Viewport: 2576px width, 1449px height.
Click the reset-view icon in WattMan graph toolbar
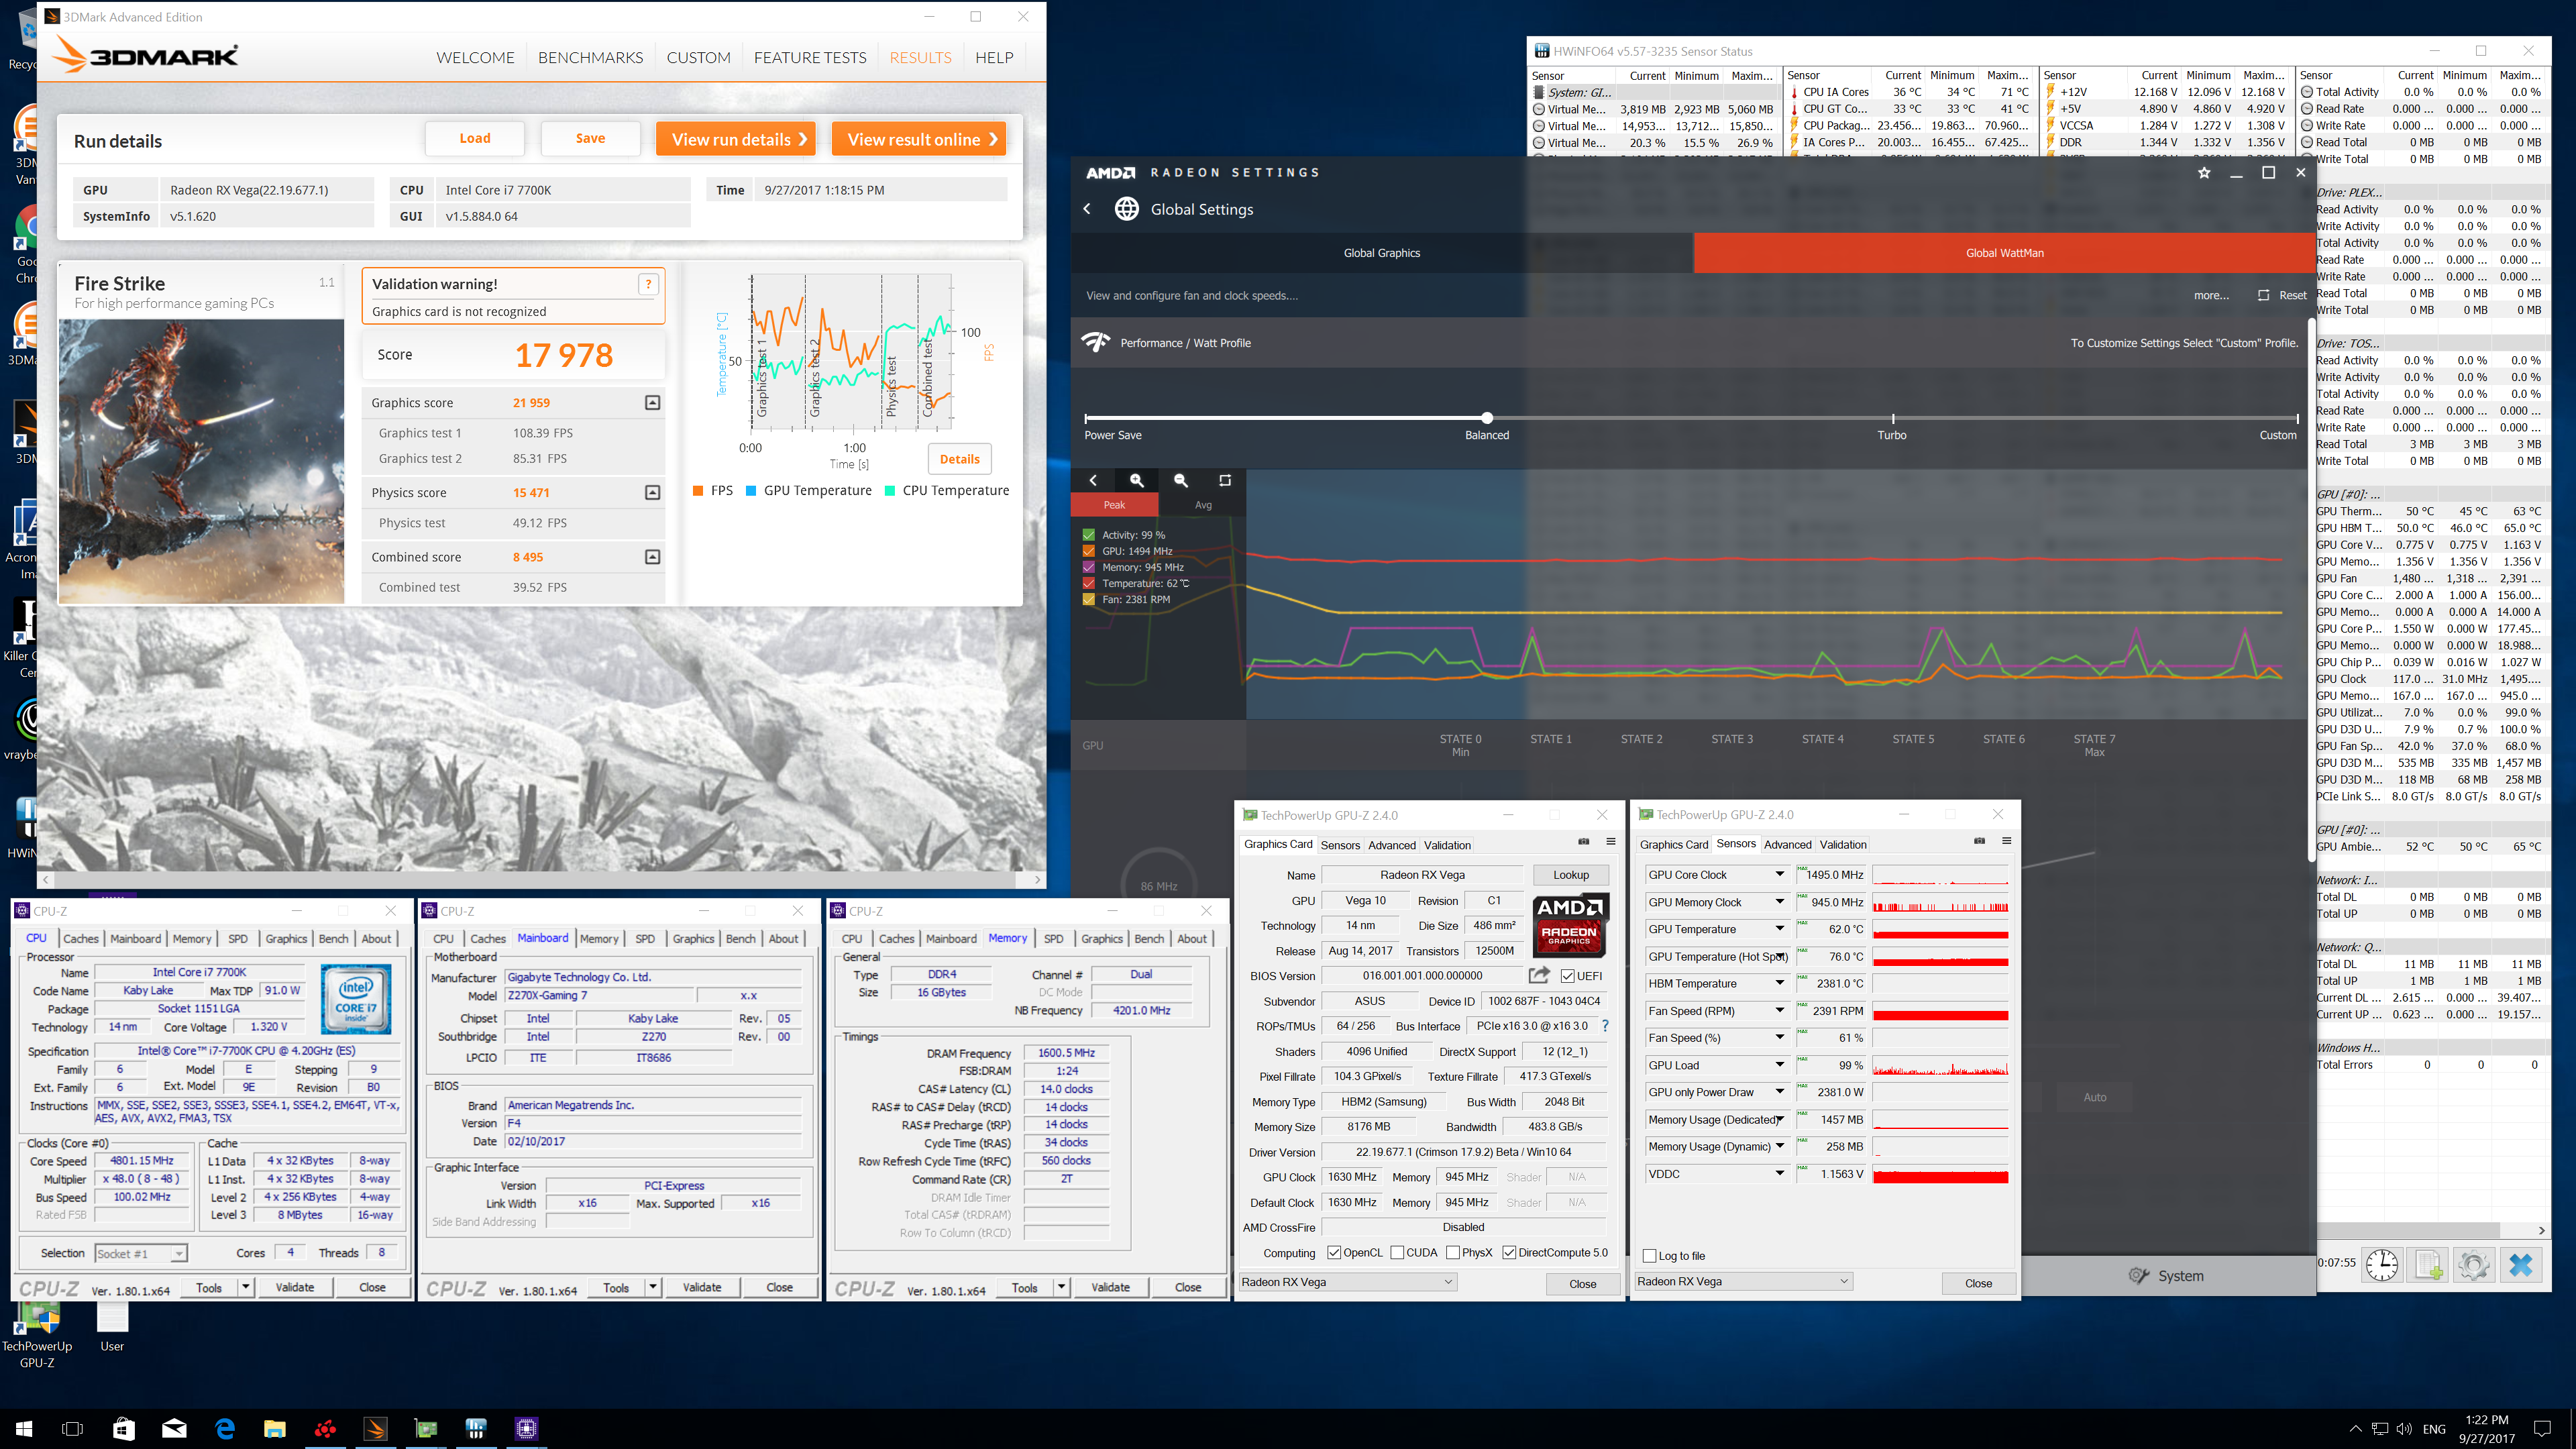tap(1225, 481)
